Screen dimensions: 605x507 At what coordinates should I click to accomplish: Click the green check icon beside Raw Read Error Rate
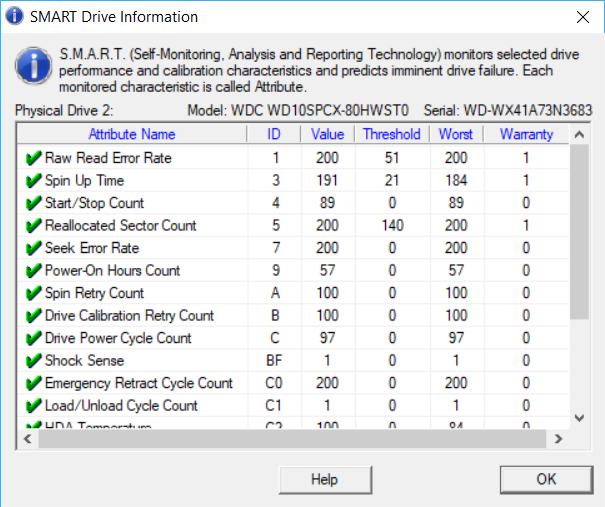(34, 158)
